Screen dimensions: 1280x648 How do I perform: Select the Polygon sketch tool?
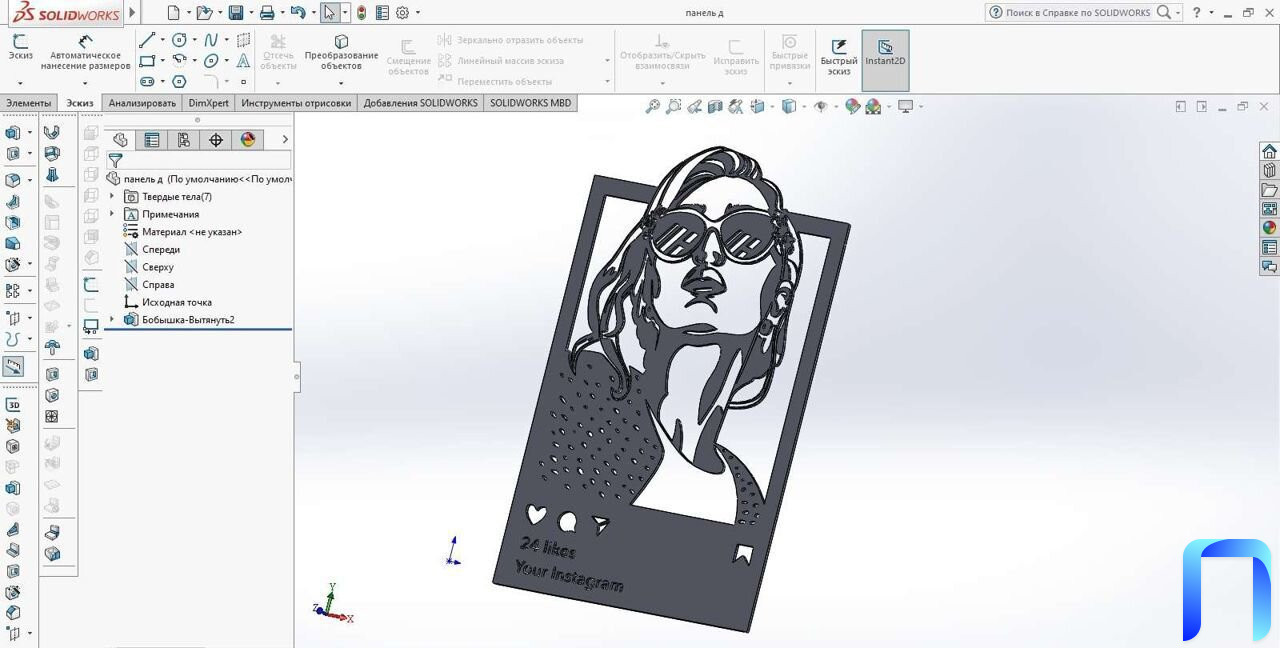coord(179,82)
